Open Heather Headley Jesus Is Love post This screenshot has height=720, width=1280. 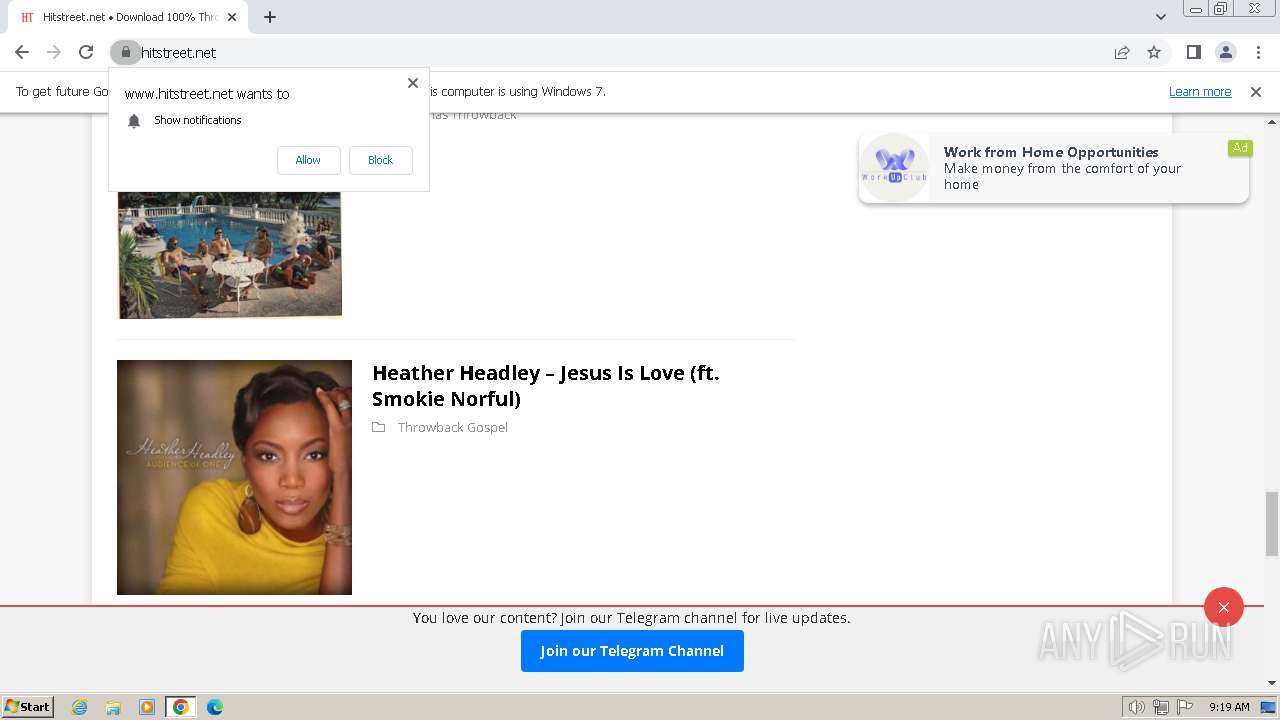(x=546, y=386)
